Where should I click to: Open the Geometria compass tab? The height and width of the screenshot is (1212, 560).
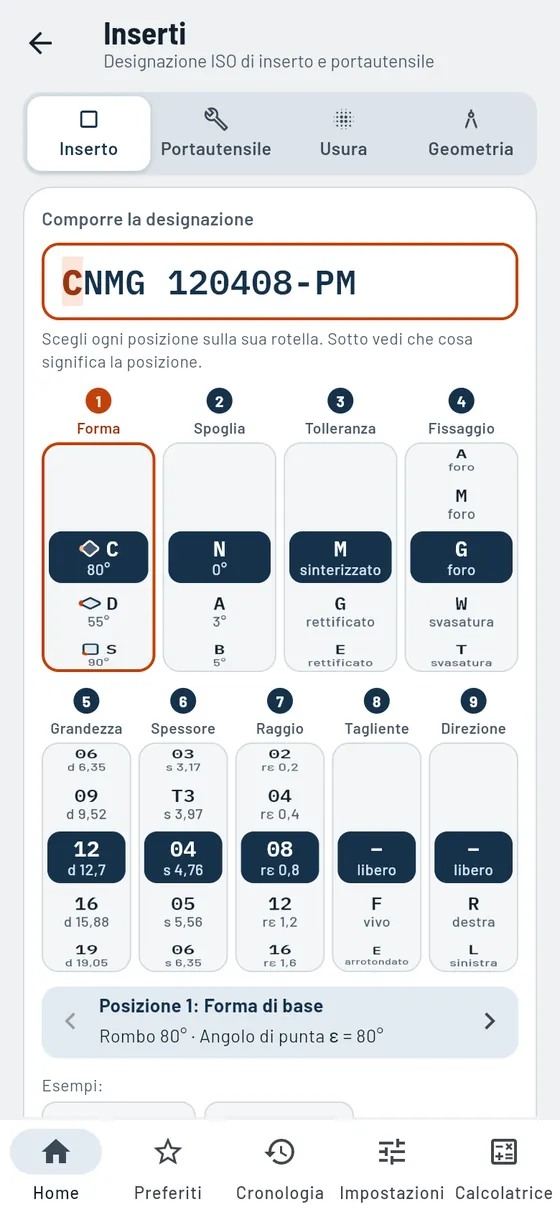(471, 134)
